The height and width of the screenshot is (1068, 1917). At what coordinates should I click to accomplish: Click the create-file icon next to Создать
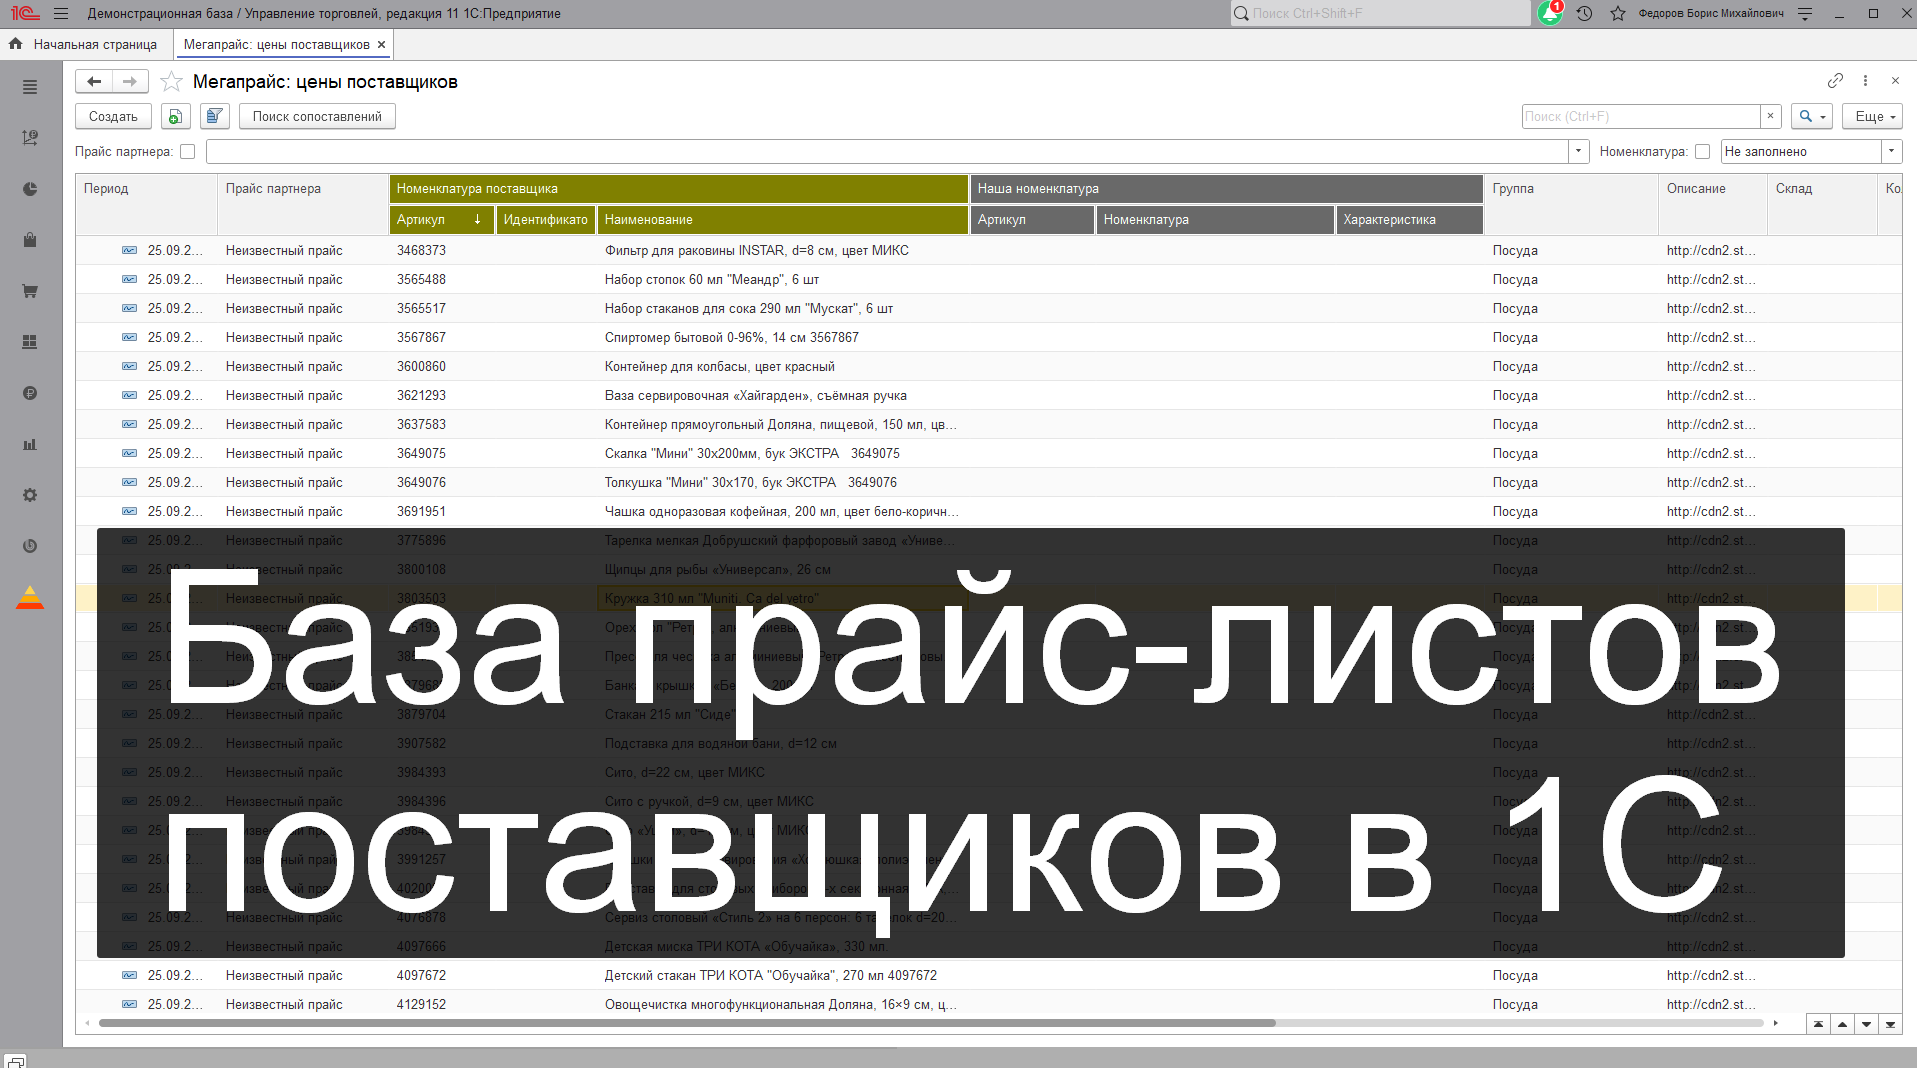(175, 116)
